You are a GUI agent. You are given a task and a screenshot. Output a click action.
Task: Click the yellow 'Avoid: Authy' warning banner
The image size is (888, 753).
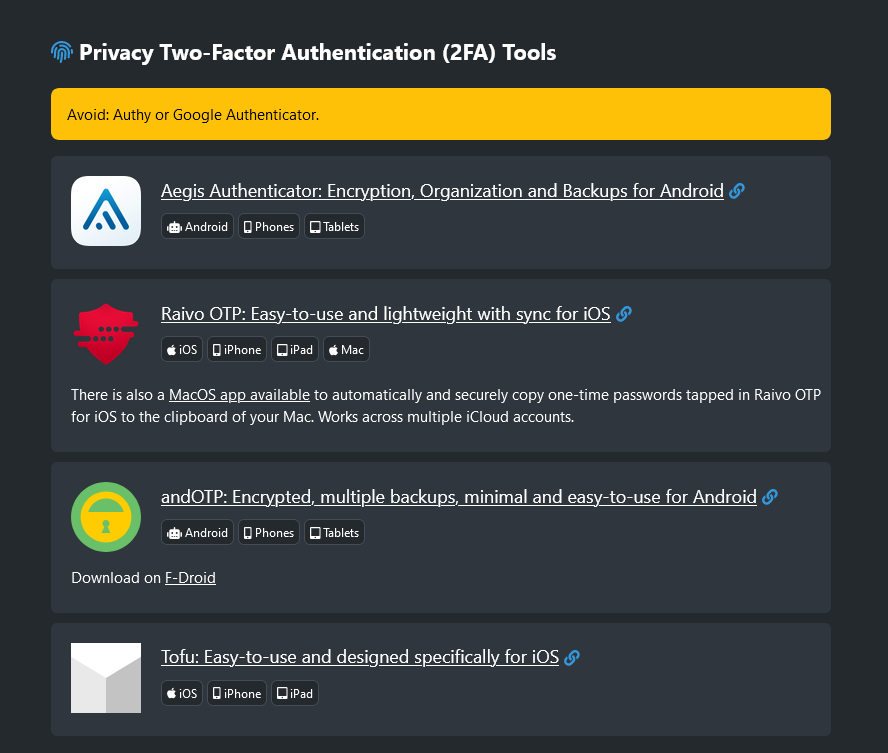click(x=441, y=114)
